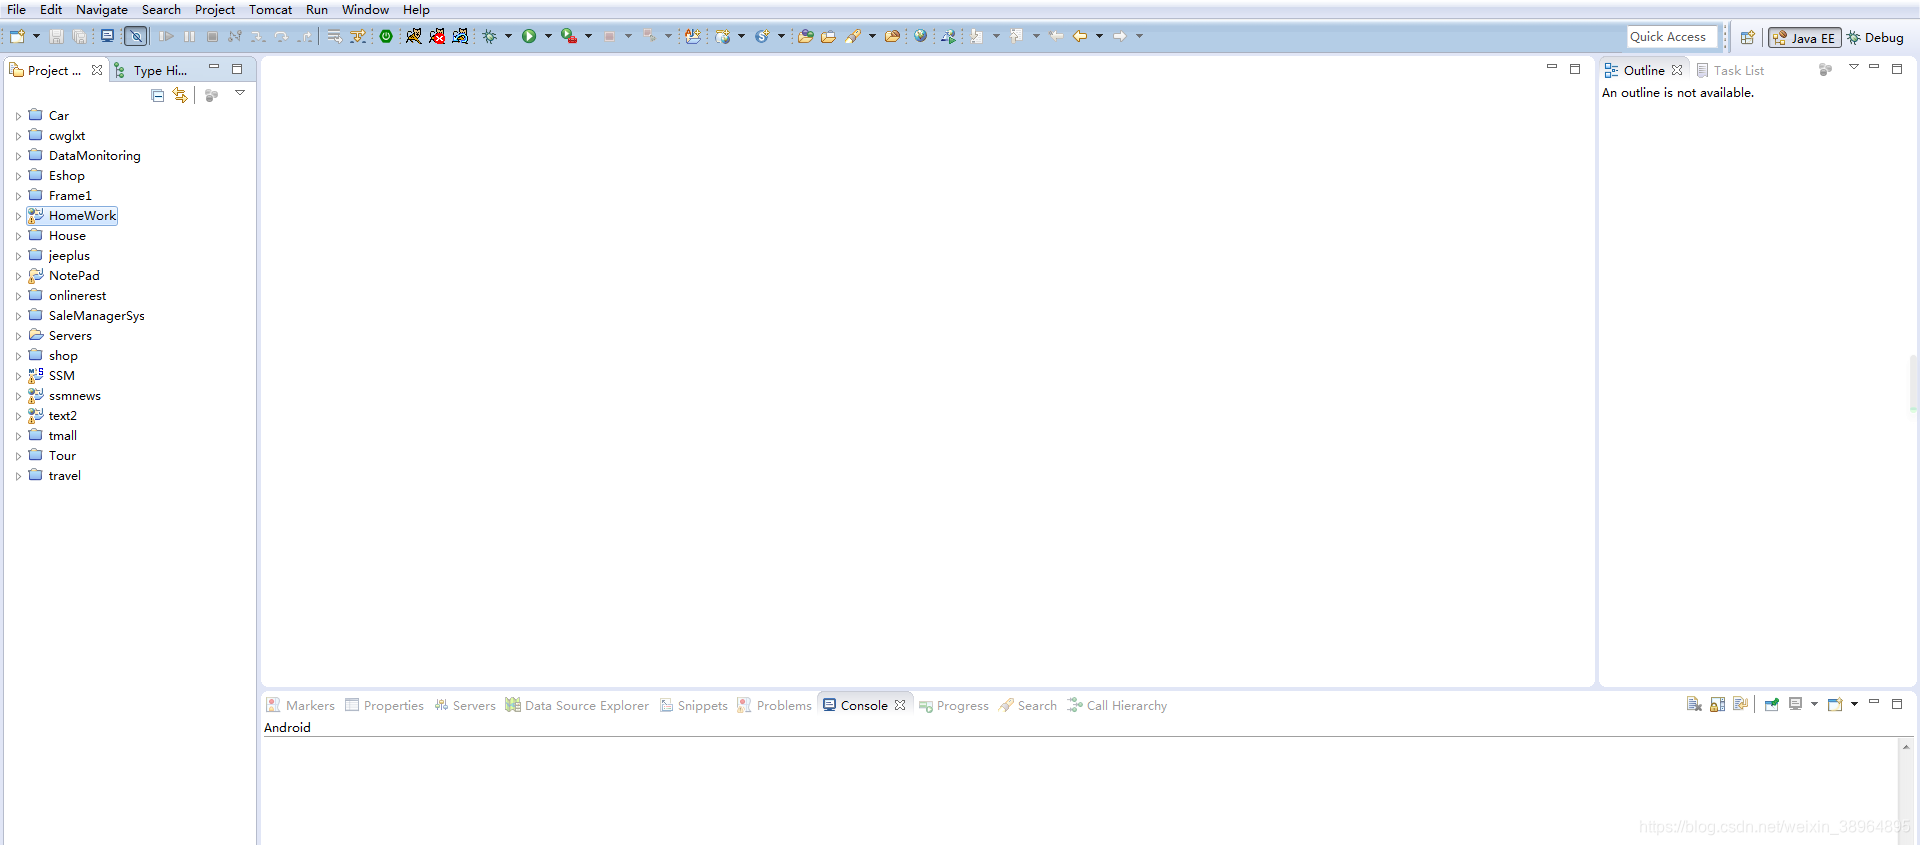Open the Display Selected Console dropdown arrow
This screenshot has width=1920, height=845.
[1814, 704]
